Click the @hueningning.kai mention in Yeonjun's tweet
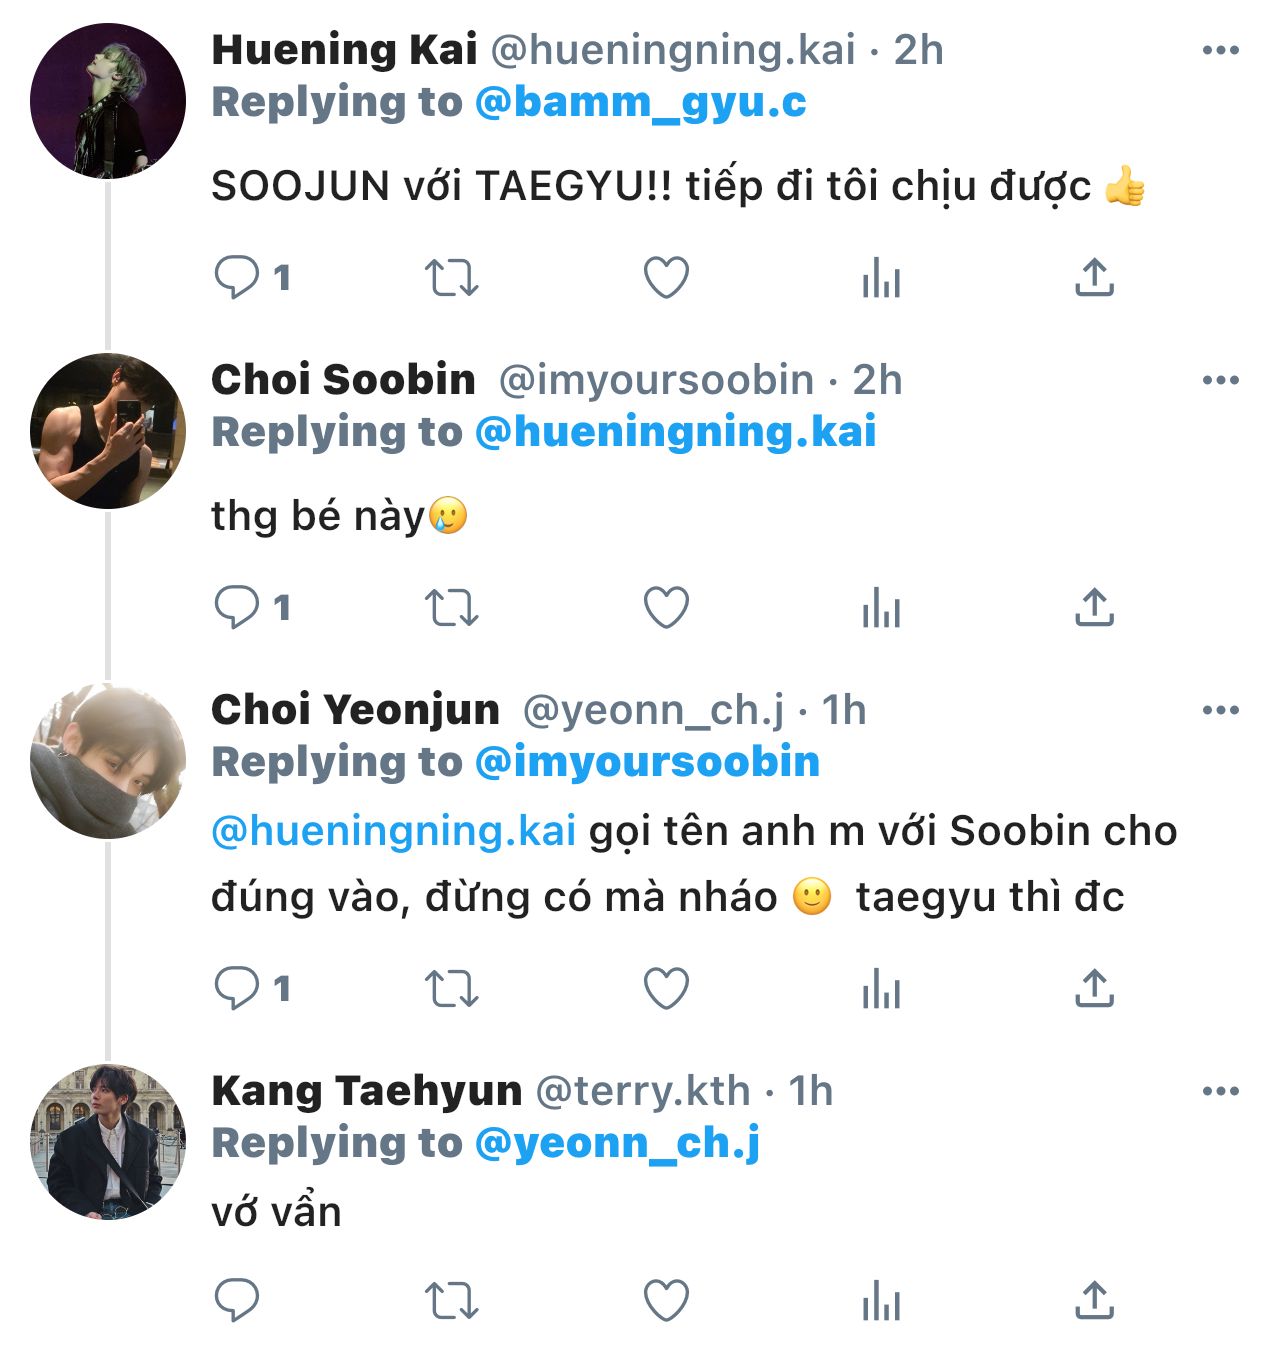 click(x=394, y=832)
